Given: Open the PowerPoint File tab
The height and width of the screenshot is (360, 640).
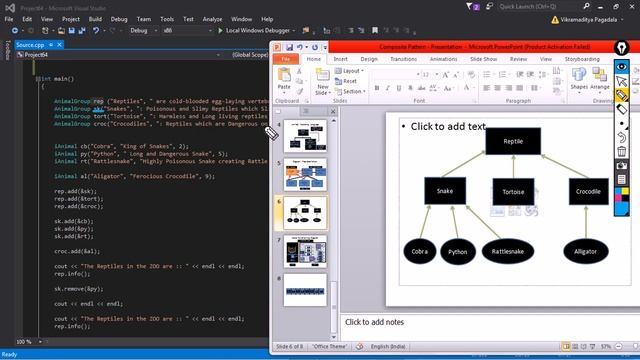Looking at the screenshot, I should tap(285, 59).
